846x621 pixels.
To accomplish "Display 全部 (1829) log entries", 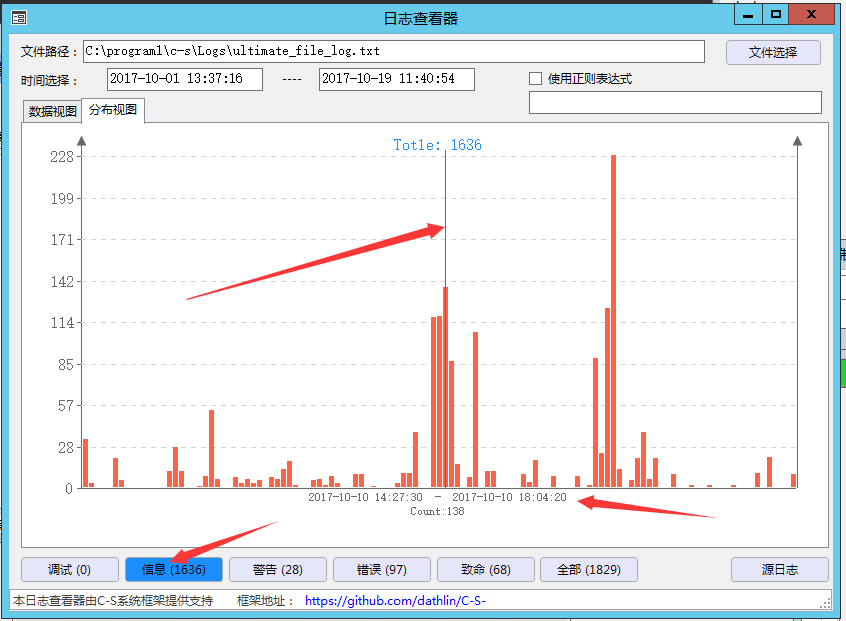I will point(589,570).
